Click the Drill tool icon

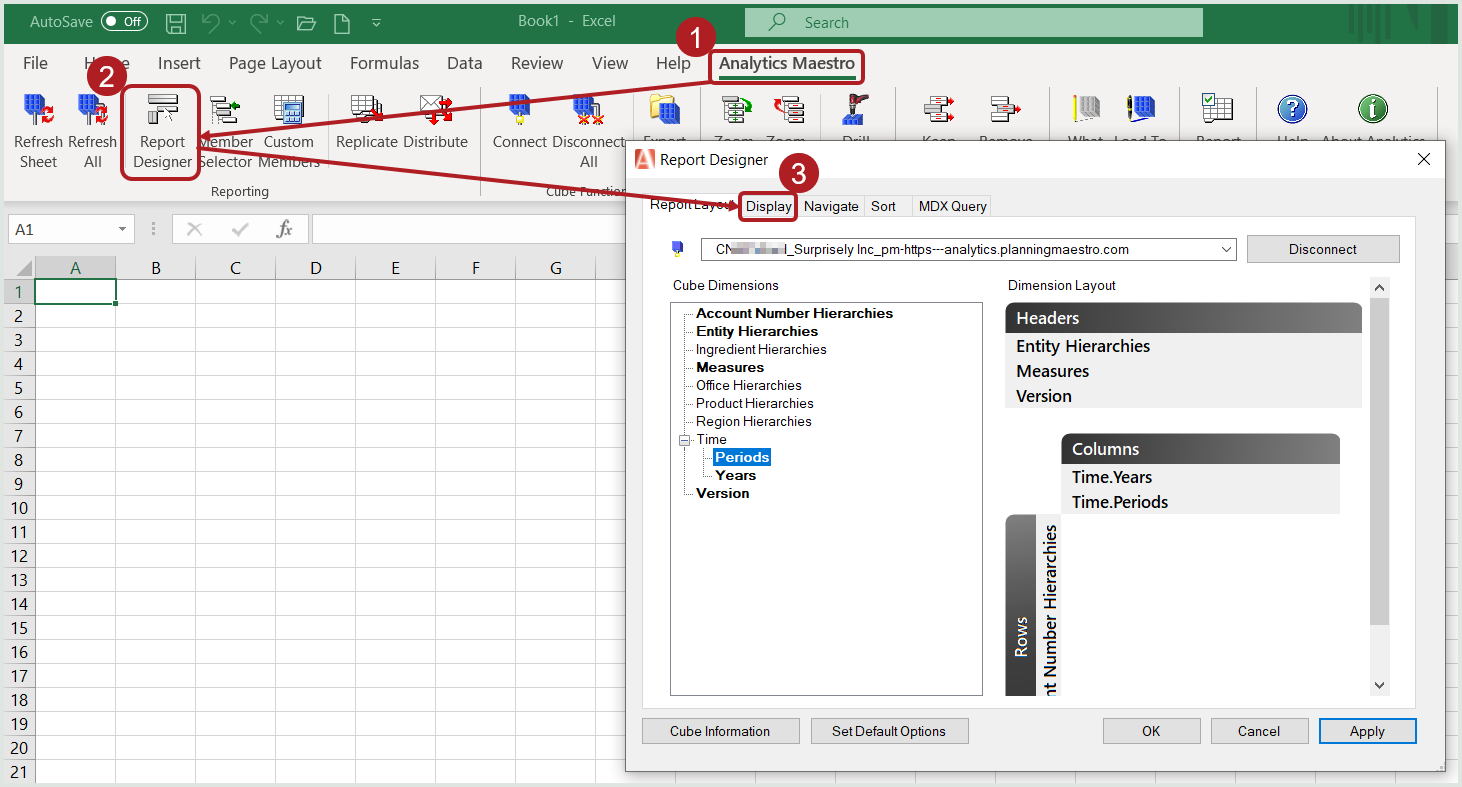click(855, 110)
